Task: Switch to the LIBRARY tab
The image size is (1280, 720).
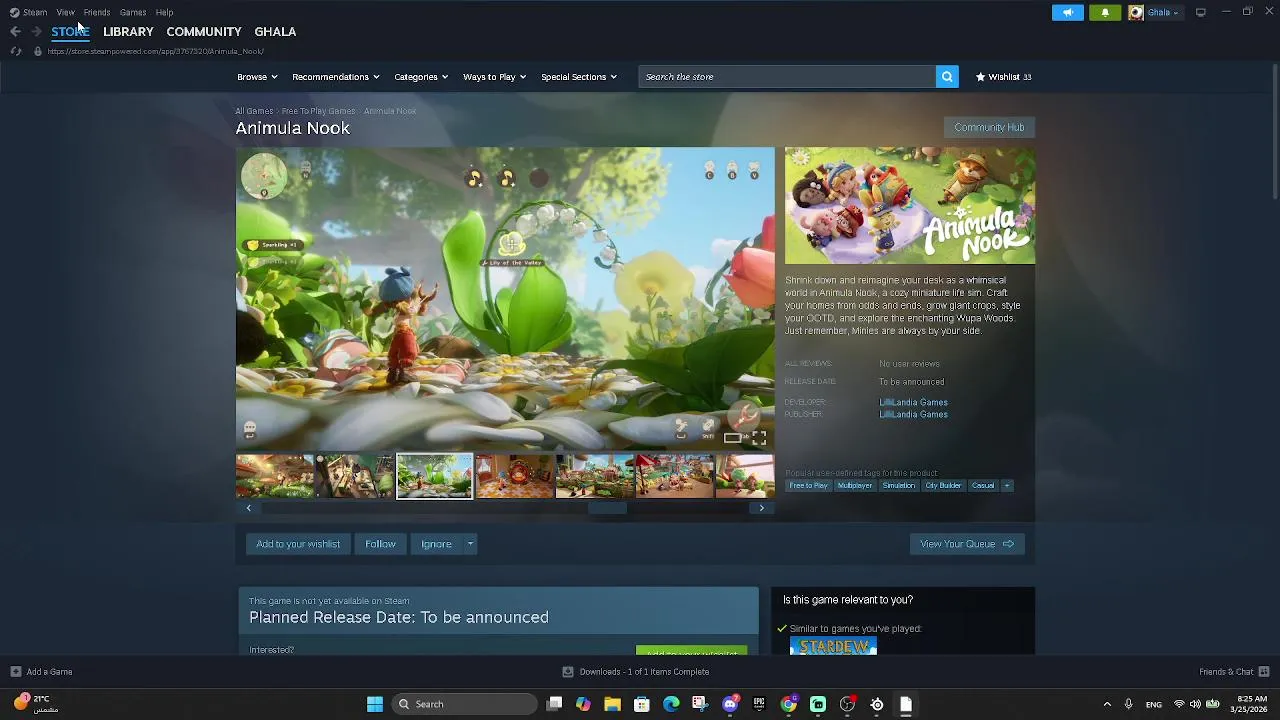Action: pos(128,32)
